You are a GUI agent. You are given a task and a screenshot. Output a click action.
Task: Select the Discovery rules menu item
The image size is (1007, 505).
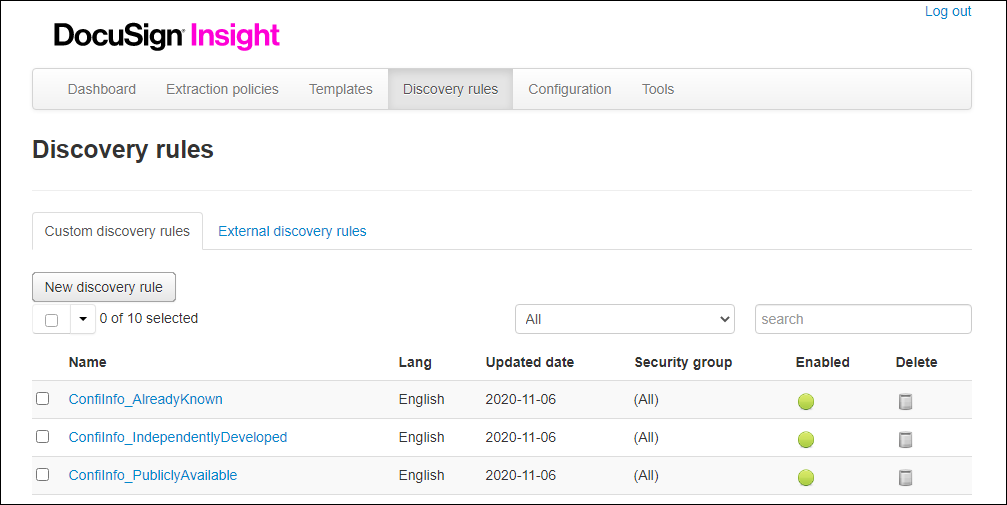(x=450, y=89)
